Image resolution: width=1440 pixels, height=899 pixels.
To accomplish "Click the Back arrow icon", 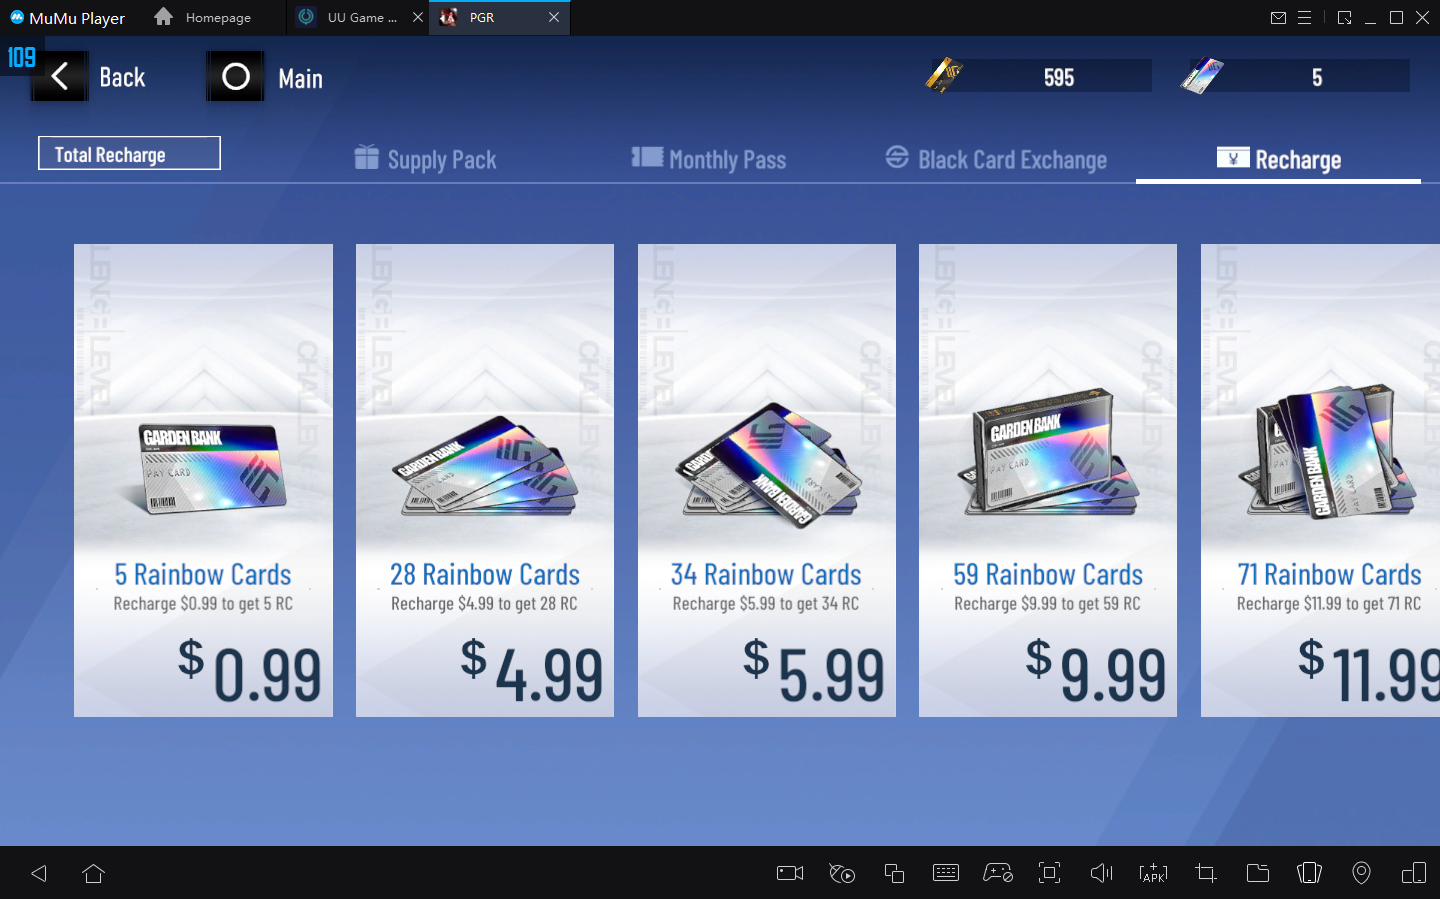I will [x=60, y=76].
